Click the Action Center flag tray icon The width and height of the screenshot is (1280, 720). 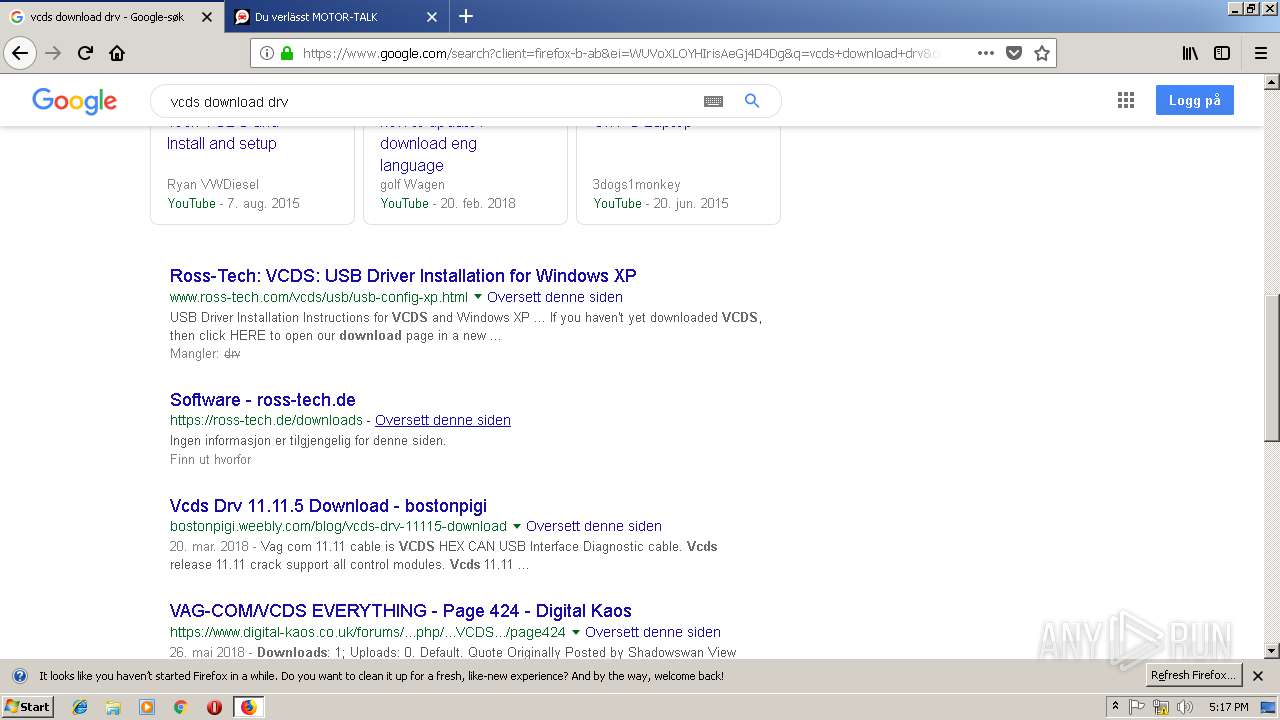1137,707
